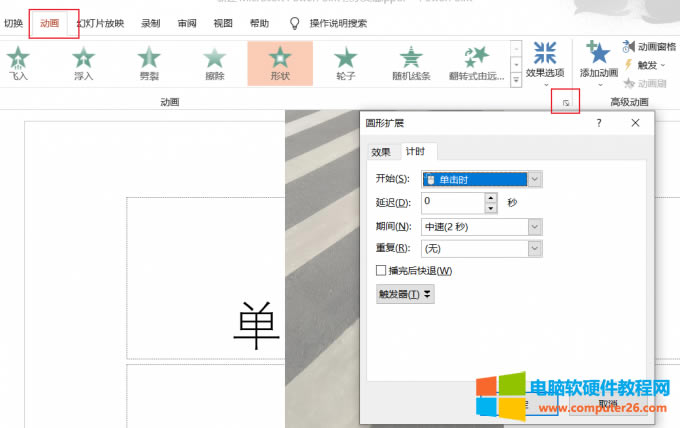The image size is (680, 428).
Task: Expand the 开始 (Start) combo box
Action: tap(535, 179)
